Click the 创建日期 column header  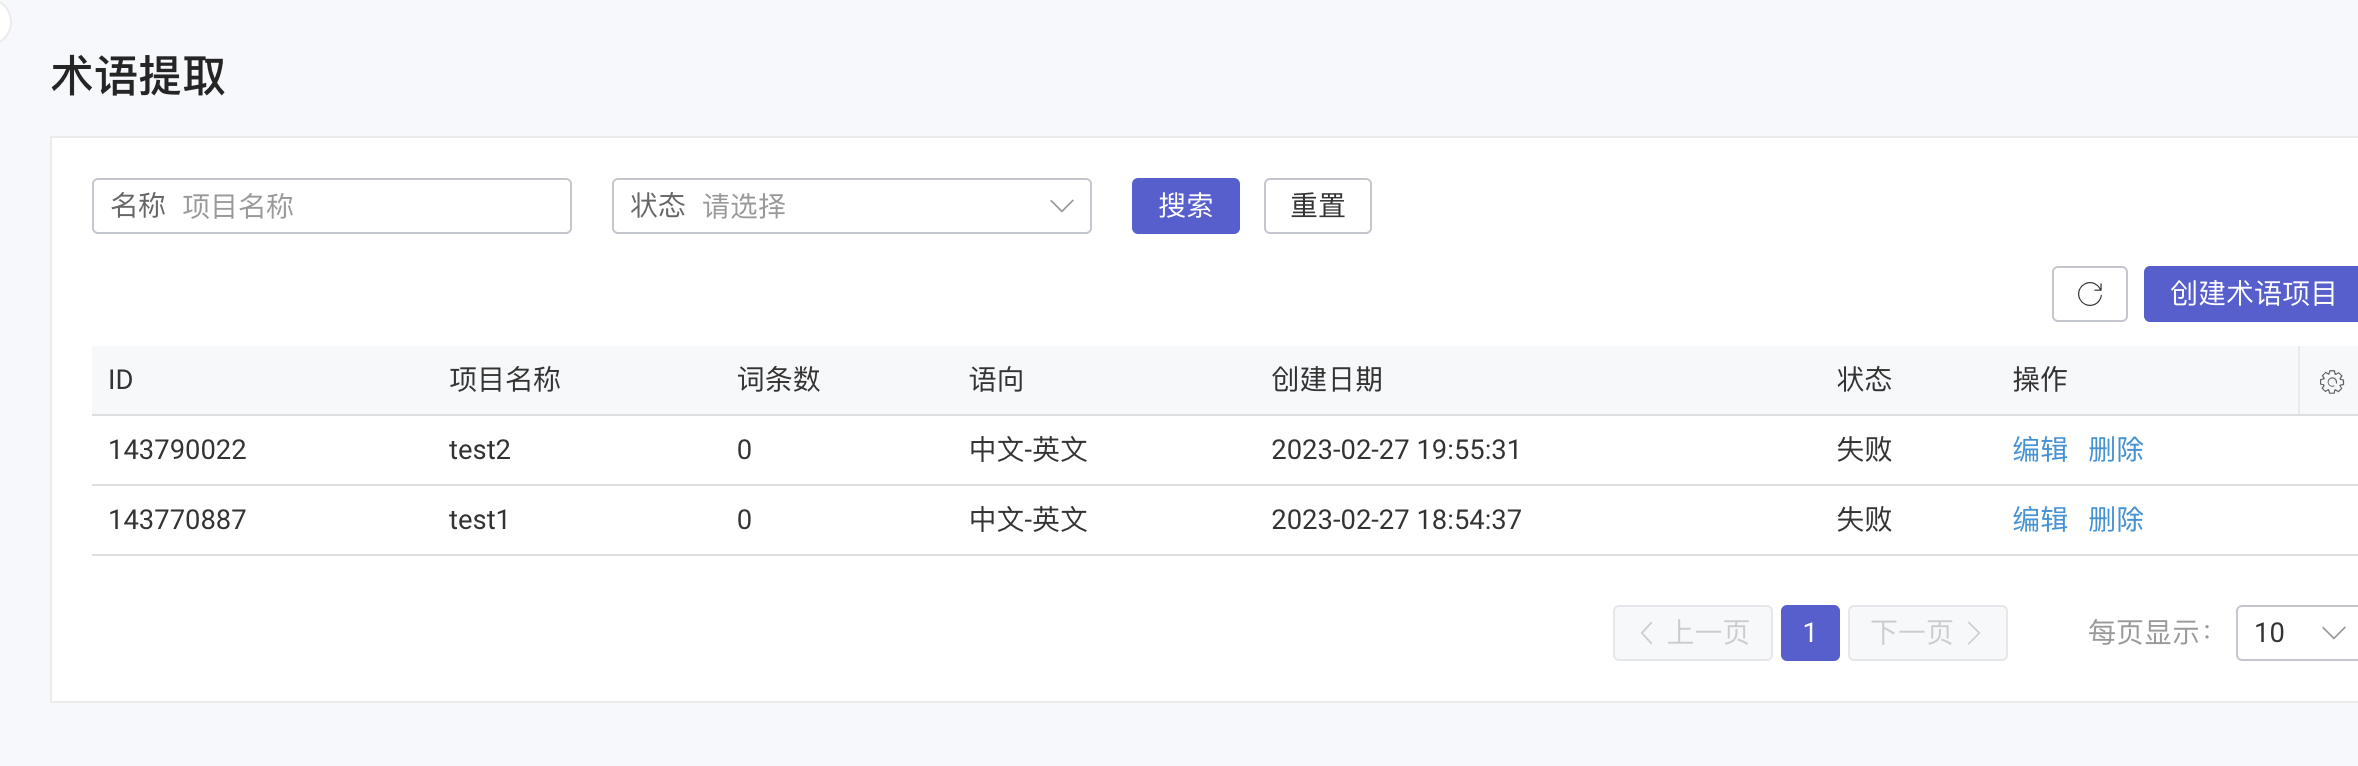tap(1326, 380)
